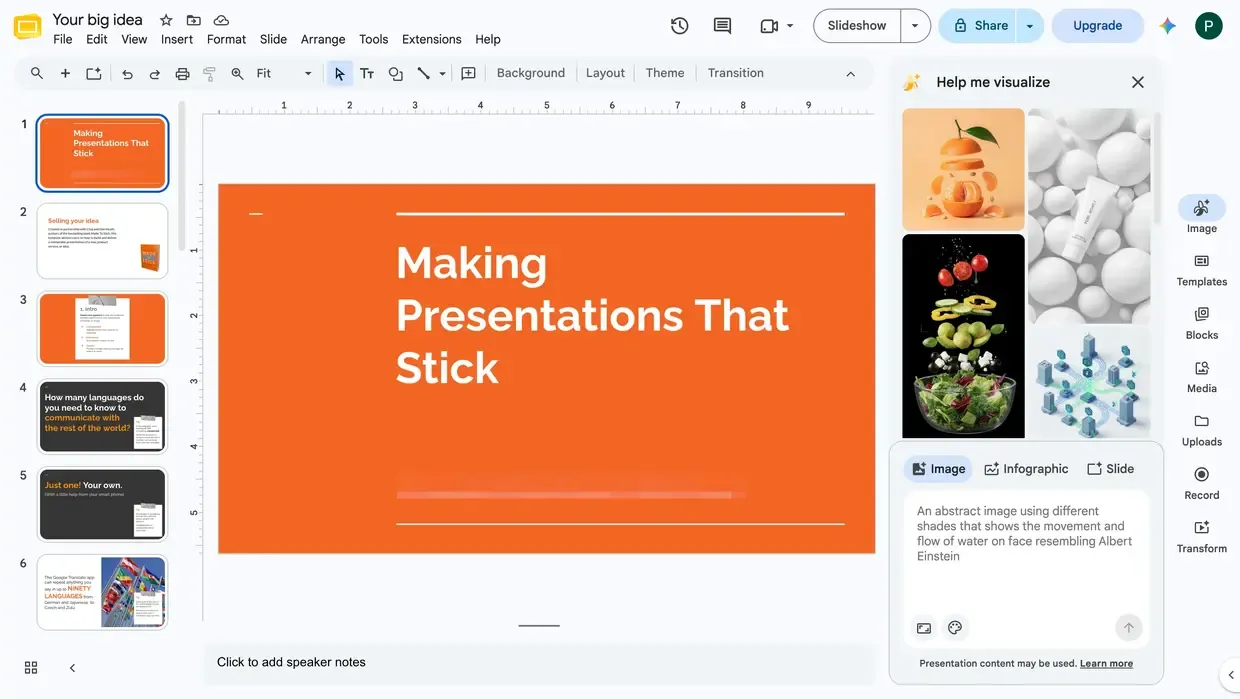The image size is (1240, 699).
Task: Click the new slide with template icon
Action: (x=93, y=73)
